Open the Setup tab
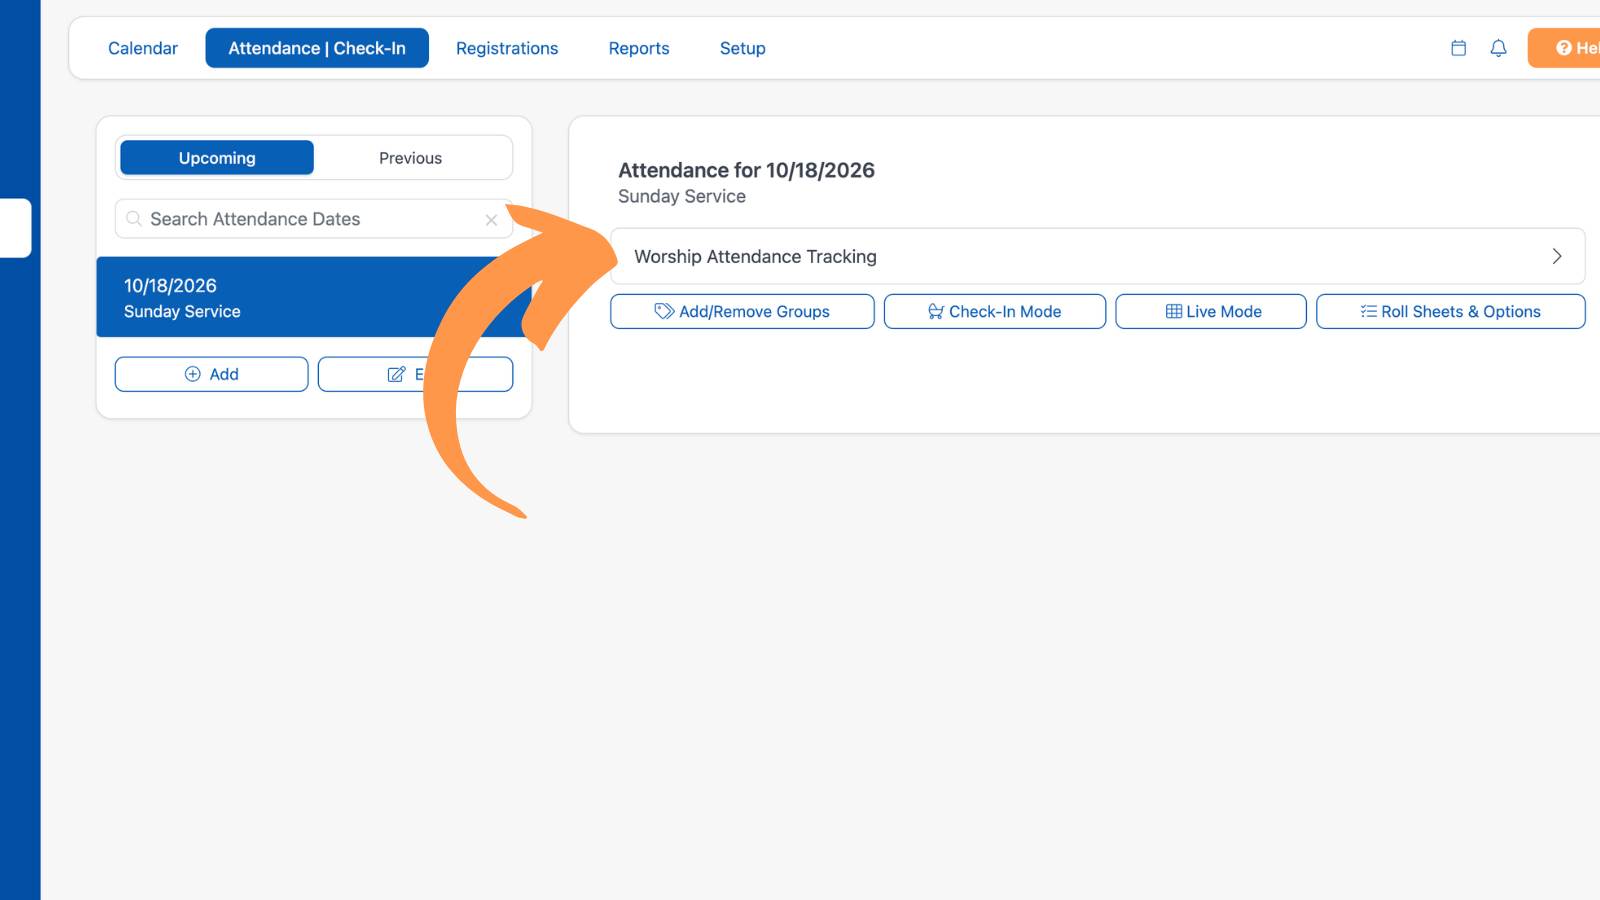Screen dimensions: 1600x900 (743, 48)
